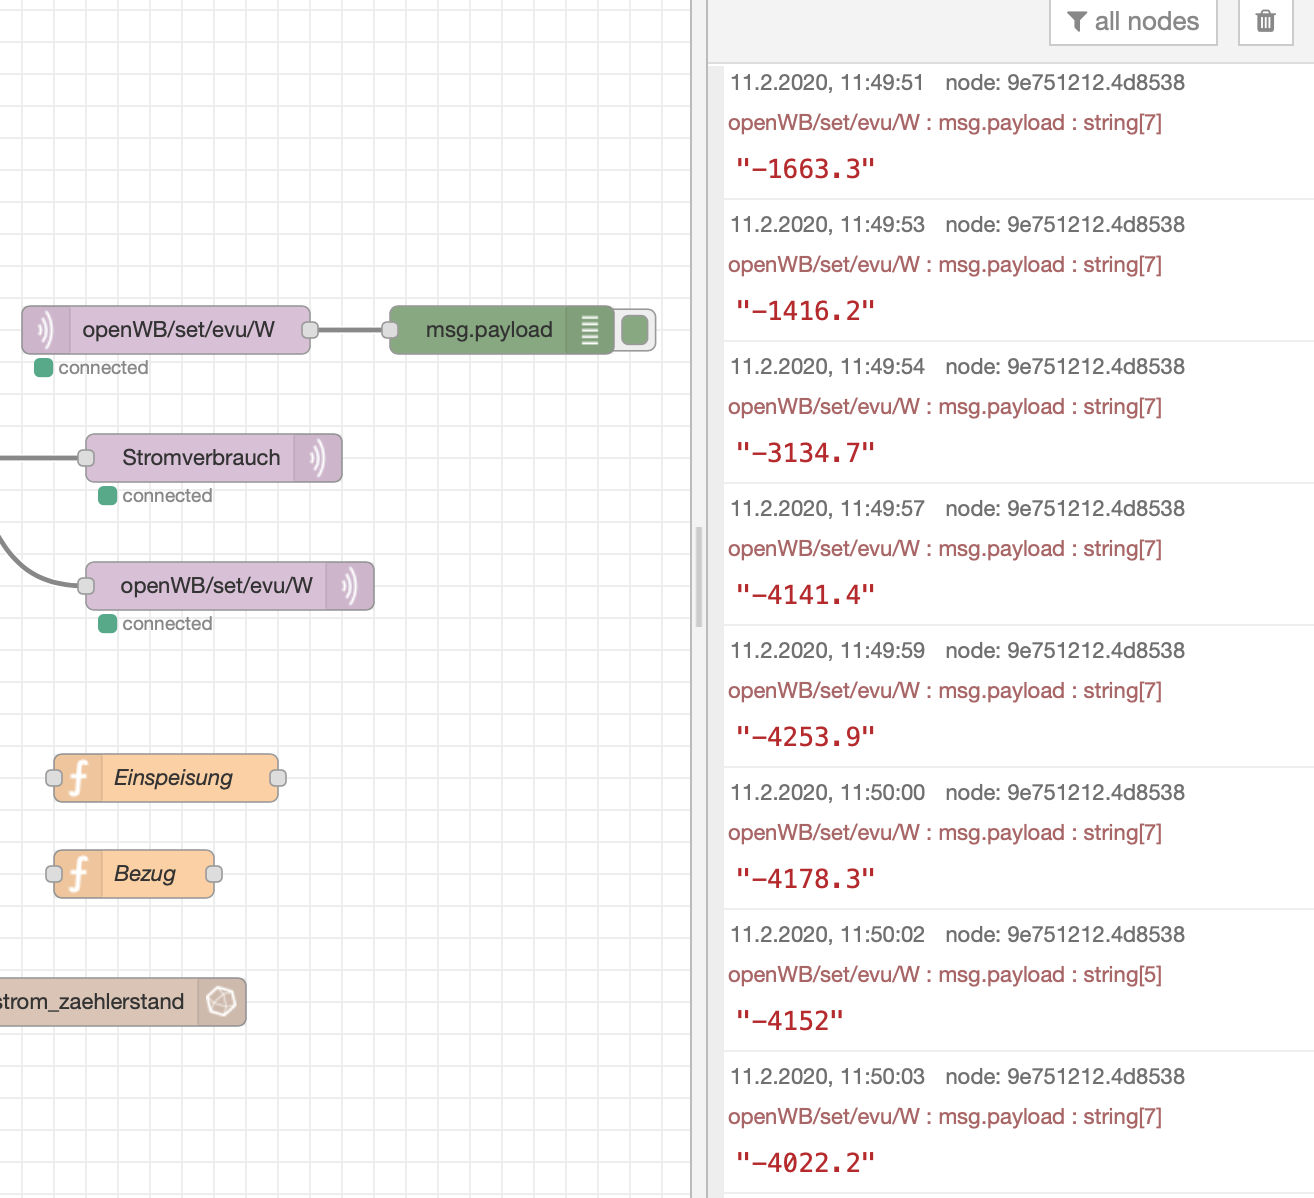
Task: Expand the "-1663.3" payload debug message
Action: pyautogui.click(x=805, y=169)
